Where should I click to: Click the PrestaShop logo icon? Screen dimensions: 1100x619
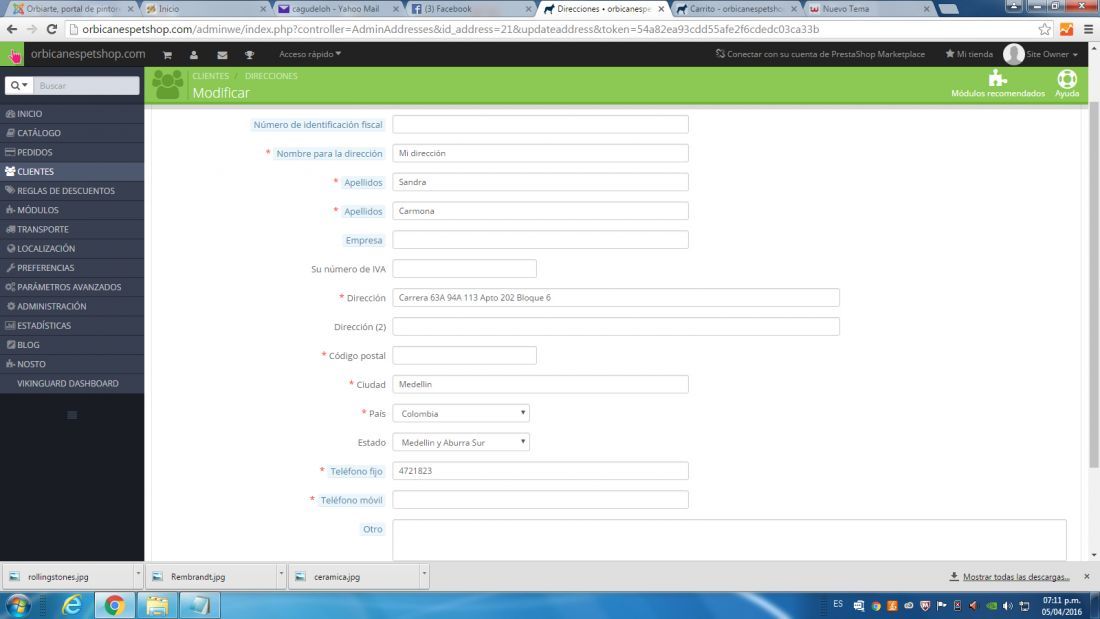pyautogui.click(x=13, y=55)
